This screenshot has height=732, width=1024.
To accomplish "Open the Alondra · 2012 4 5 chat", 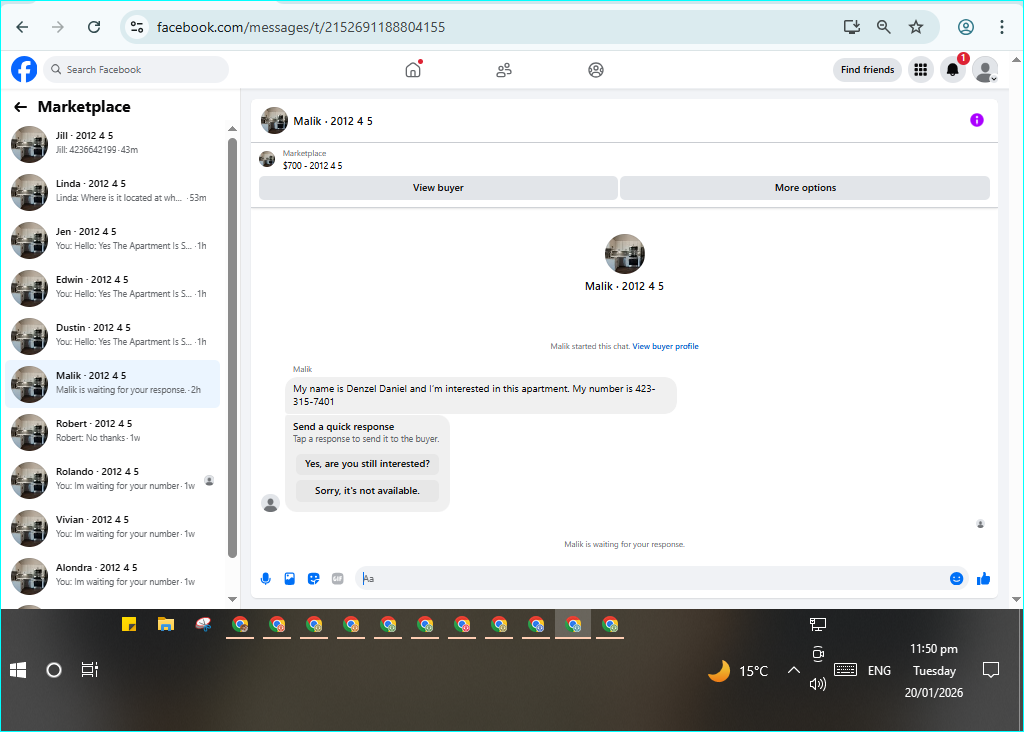I will [112, 575].
